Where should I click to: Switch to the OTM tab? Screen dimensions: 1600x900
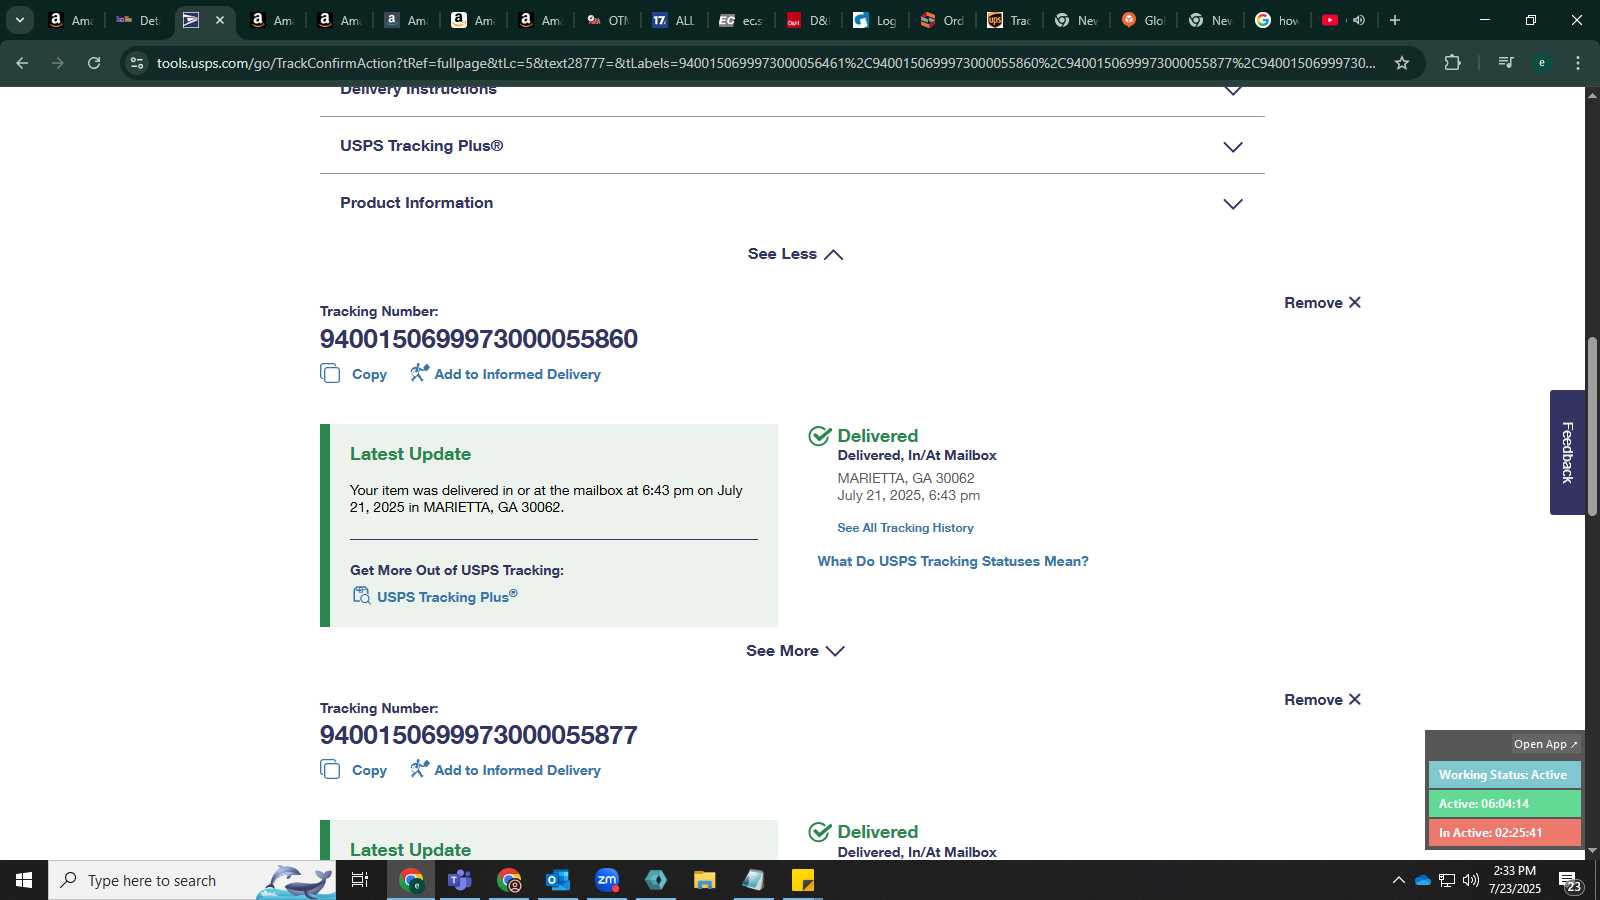click(608, 20)
